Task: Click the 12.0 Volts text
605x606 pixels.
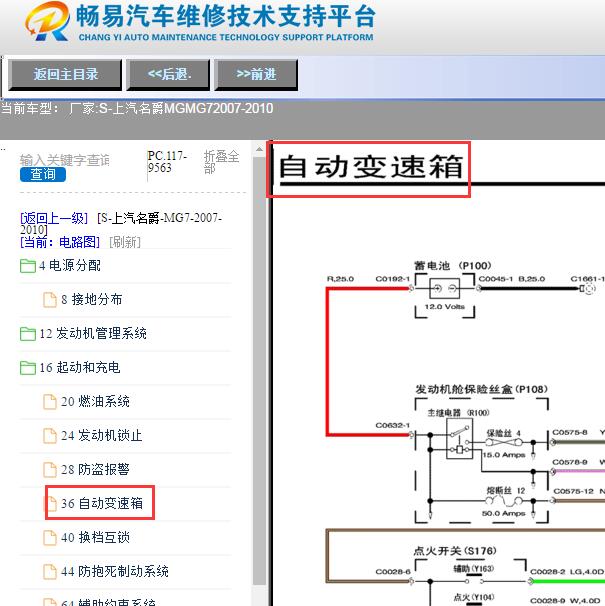Action: tap(445, 307)
